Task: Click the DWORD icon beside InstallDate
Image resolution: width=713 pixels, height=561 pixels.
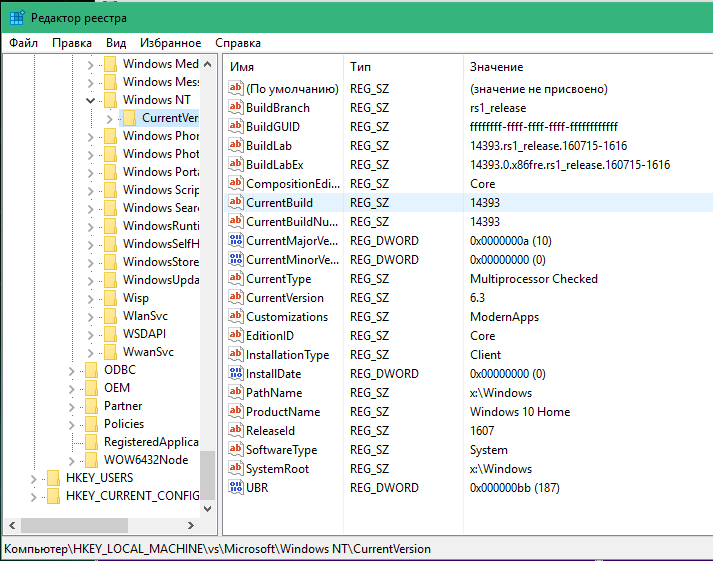Action: click(x=236, y=374)
